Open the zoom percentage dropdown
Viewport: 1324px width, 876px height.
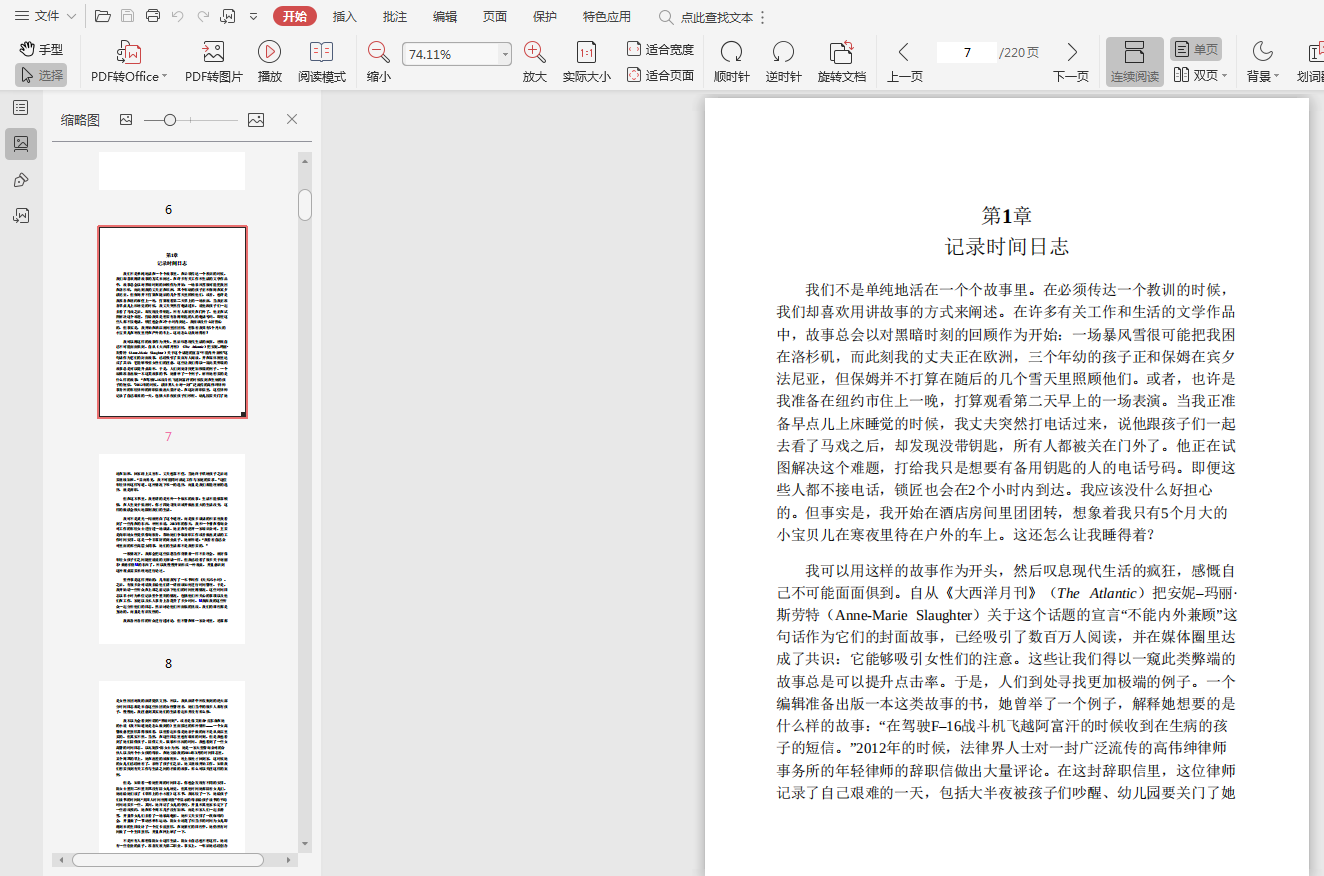pyautogui.click(x=505, y=55)
